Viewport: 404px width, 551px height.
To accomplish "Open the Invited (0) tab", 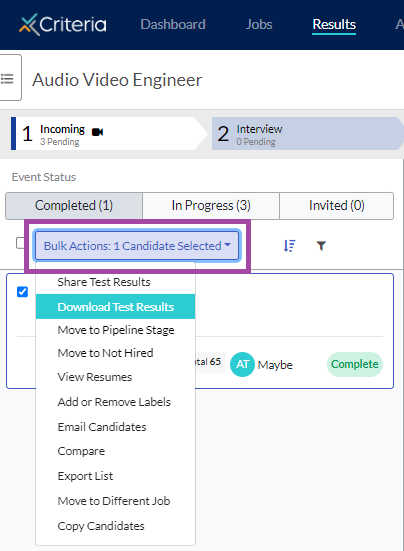I will [337, 206].
